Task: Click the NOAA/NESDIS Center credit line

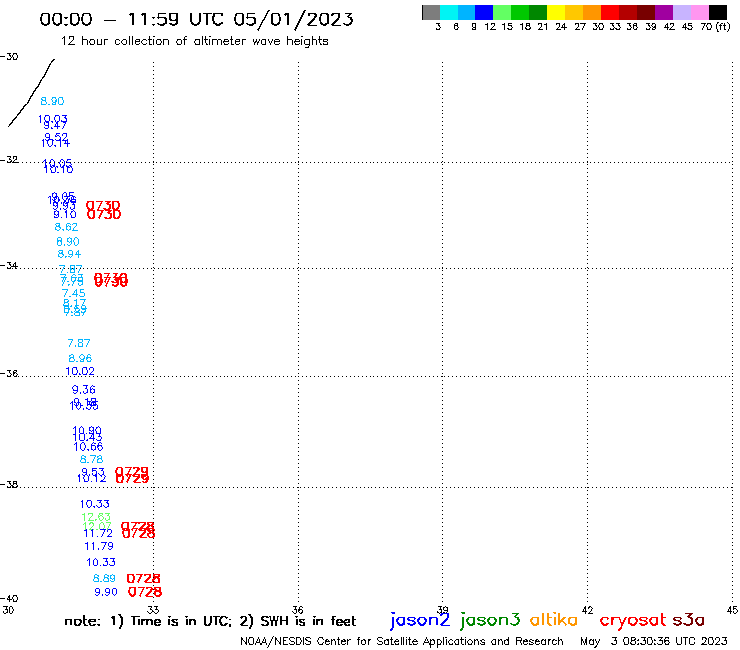Action: (x=402, y=641)
